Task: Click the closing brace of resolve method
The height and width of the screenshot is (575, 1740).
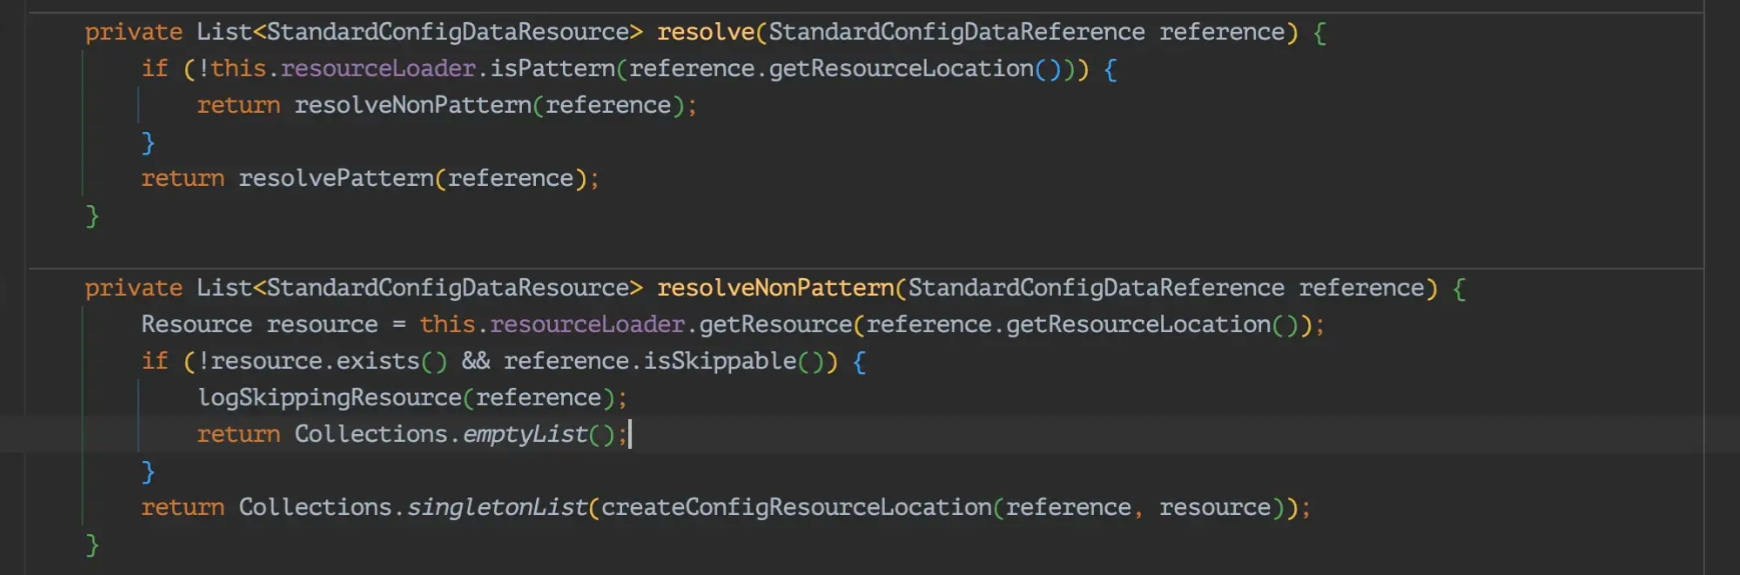Action: tap(92, 215)
